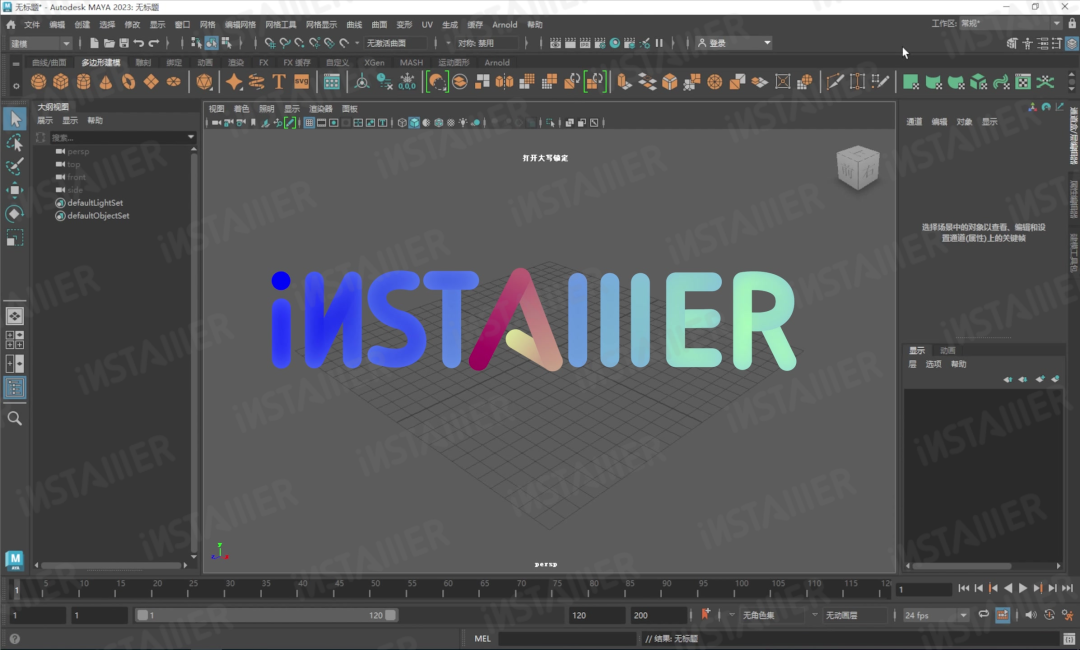Click the Redo arrow icon
The width and height of the screenshot is (1080, 650).
(x=154, y=43)
